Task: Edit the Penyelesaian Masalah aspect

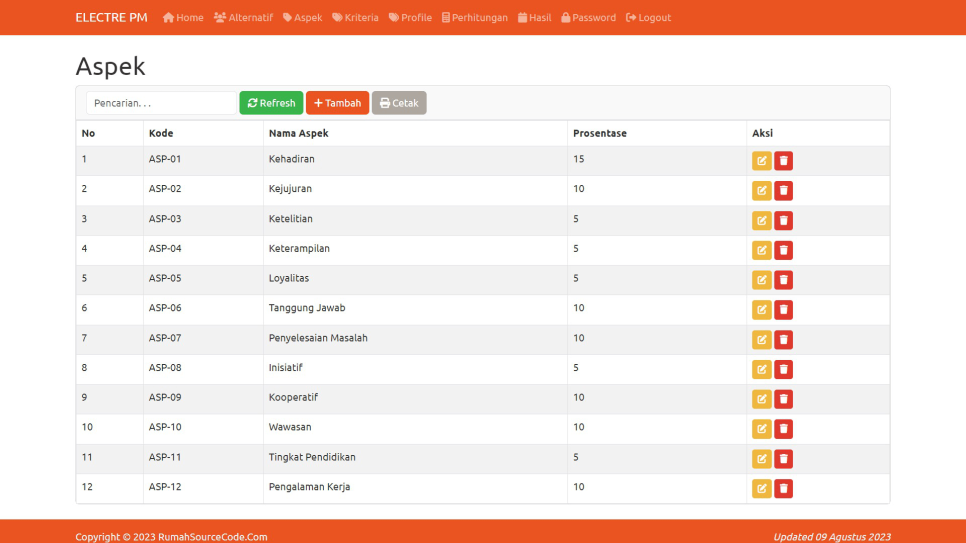Action: [x=761, y=340]
